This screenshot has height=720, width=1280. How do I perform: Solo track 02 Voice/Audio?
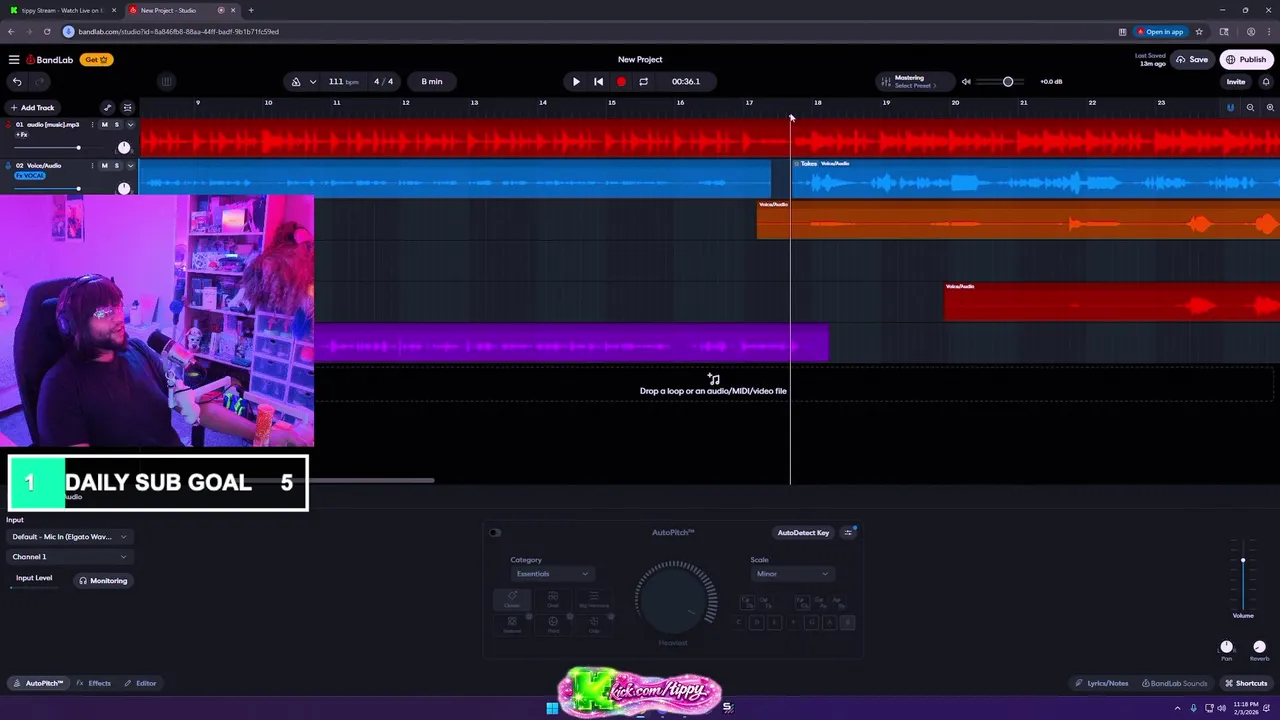click(117, 165)
